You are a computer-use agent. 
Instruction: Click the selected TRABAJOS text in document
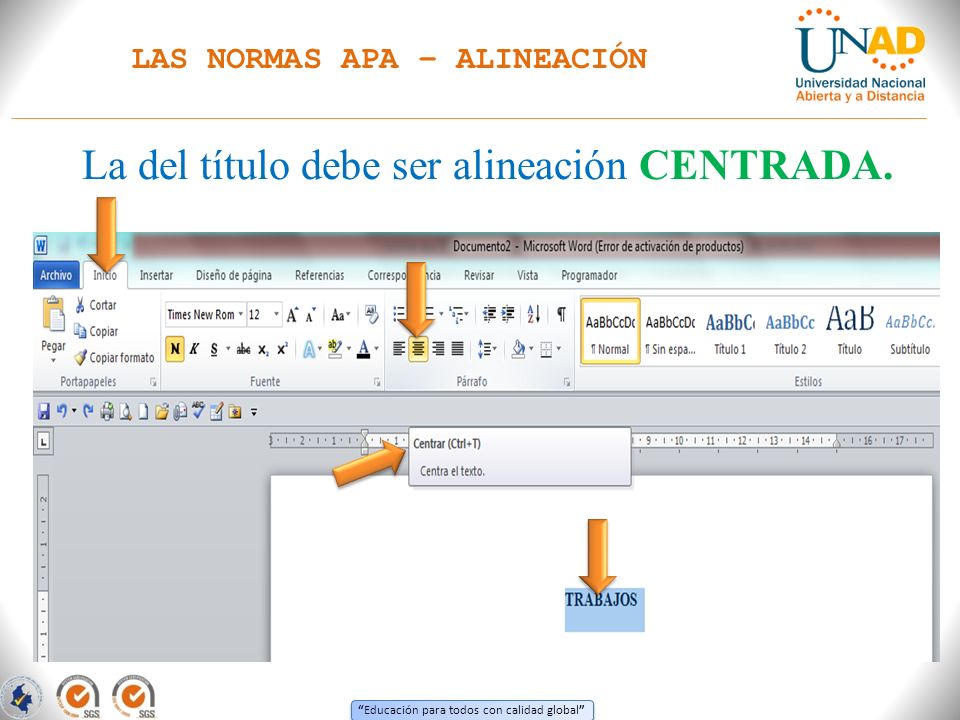point(601,599)
